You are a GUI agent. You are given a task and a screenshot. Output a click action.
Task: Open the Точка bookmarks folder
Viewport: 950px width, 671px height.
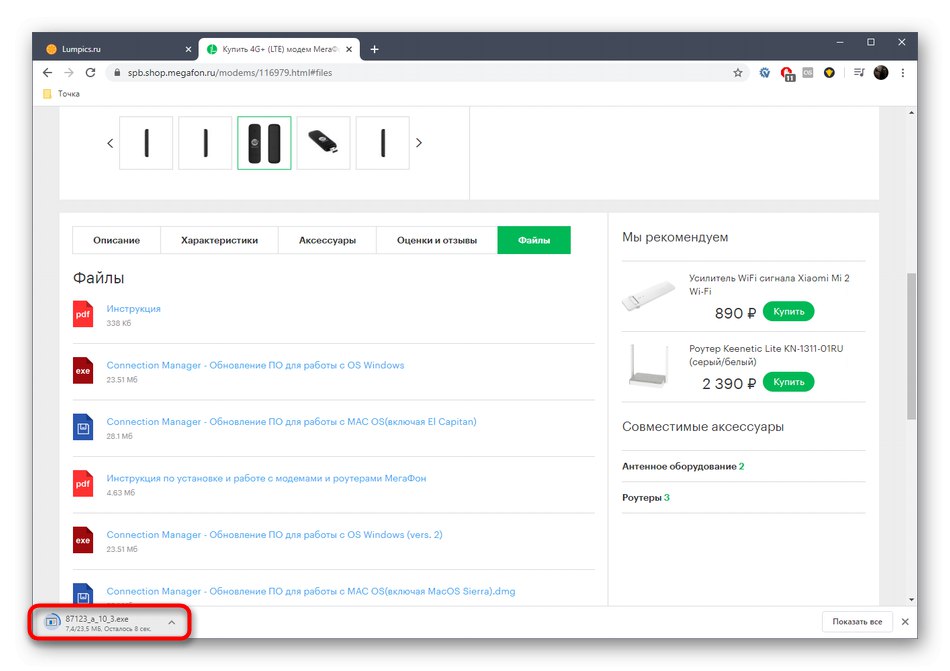(x=62, y=94)
